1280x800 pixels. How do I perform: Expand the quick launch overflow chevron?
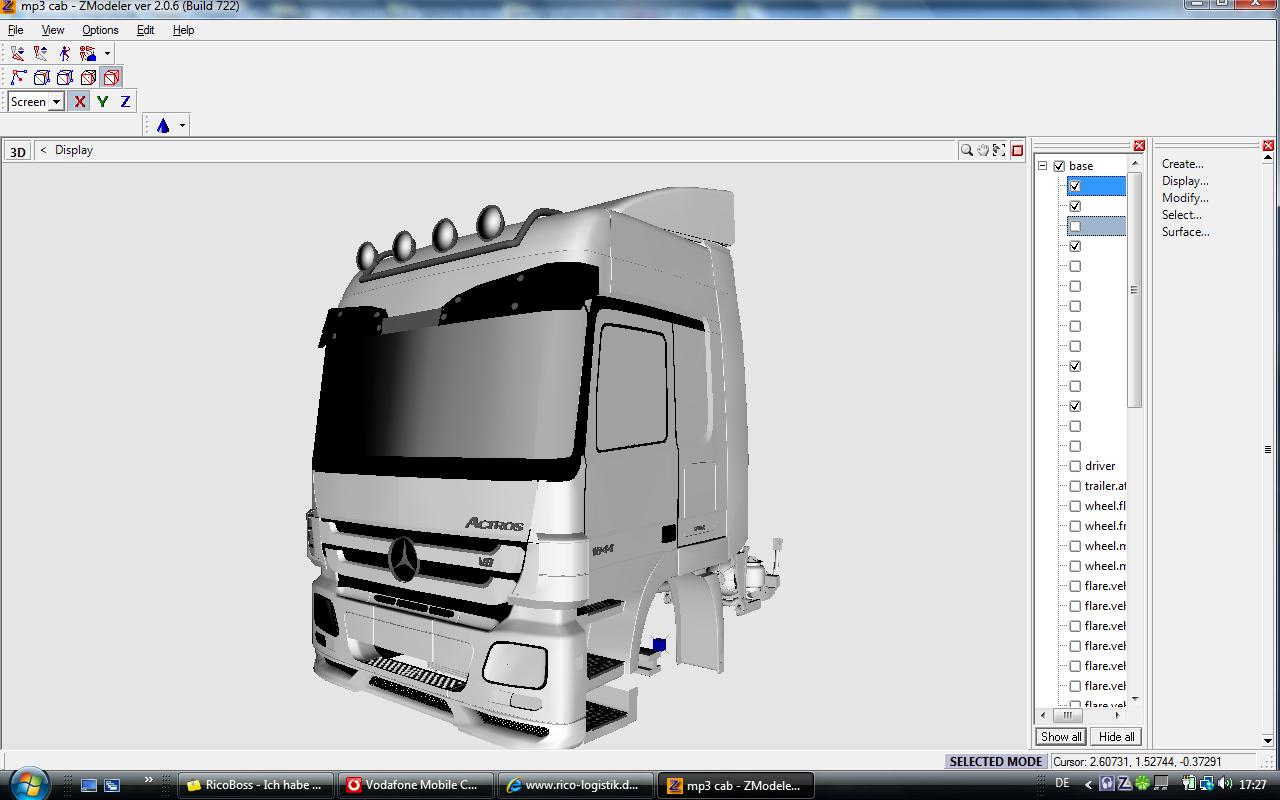click(x=149, y=780)
